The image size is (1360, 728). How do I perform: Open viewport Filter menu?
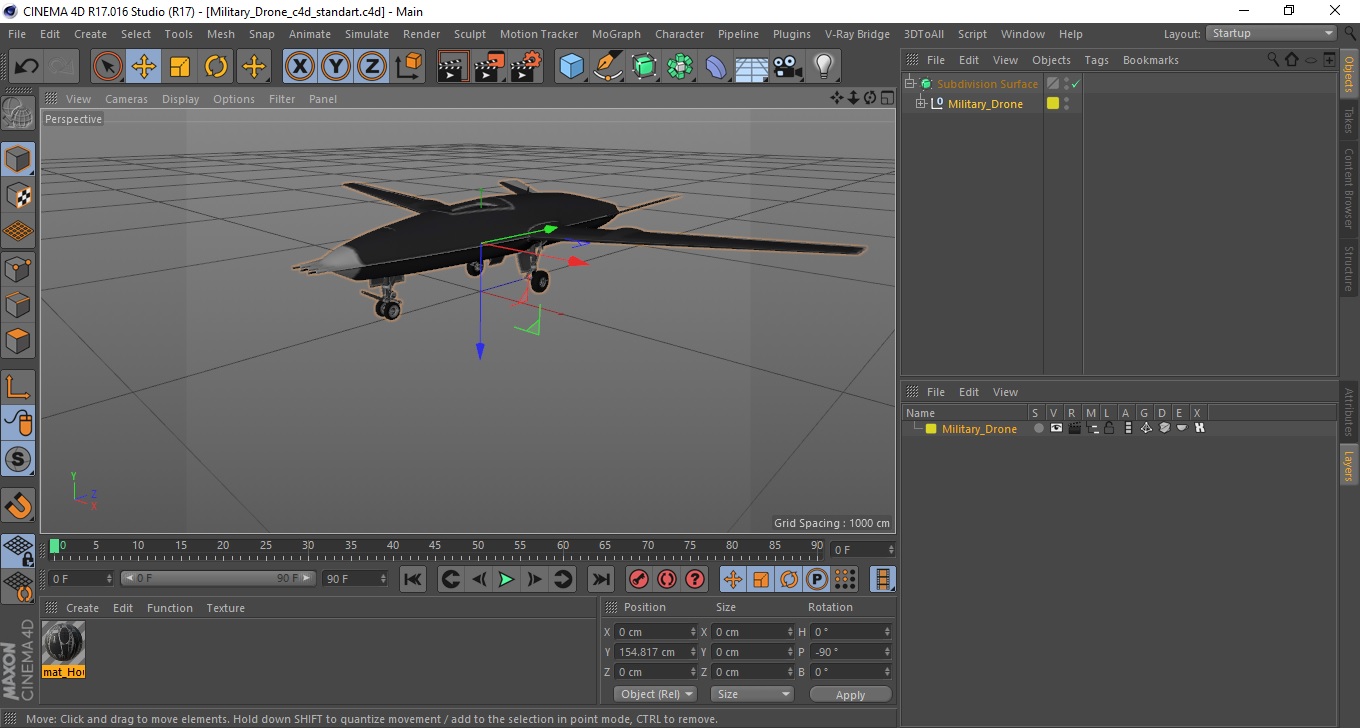[282, 99]
